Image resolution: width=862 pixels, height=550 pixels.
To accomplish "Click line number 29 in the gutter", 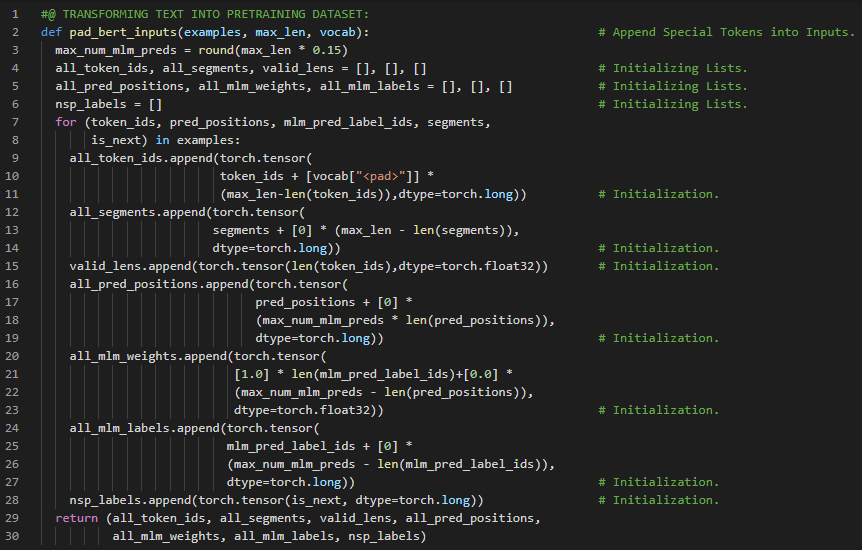I will coord(15,518).
